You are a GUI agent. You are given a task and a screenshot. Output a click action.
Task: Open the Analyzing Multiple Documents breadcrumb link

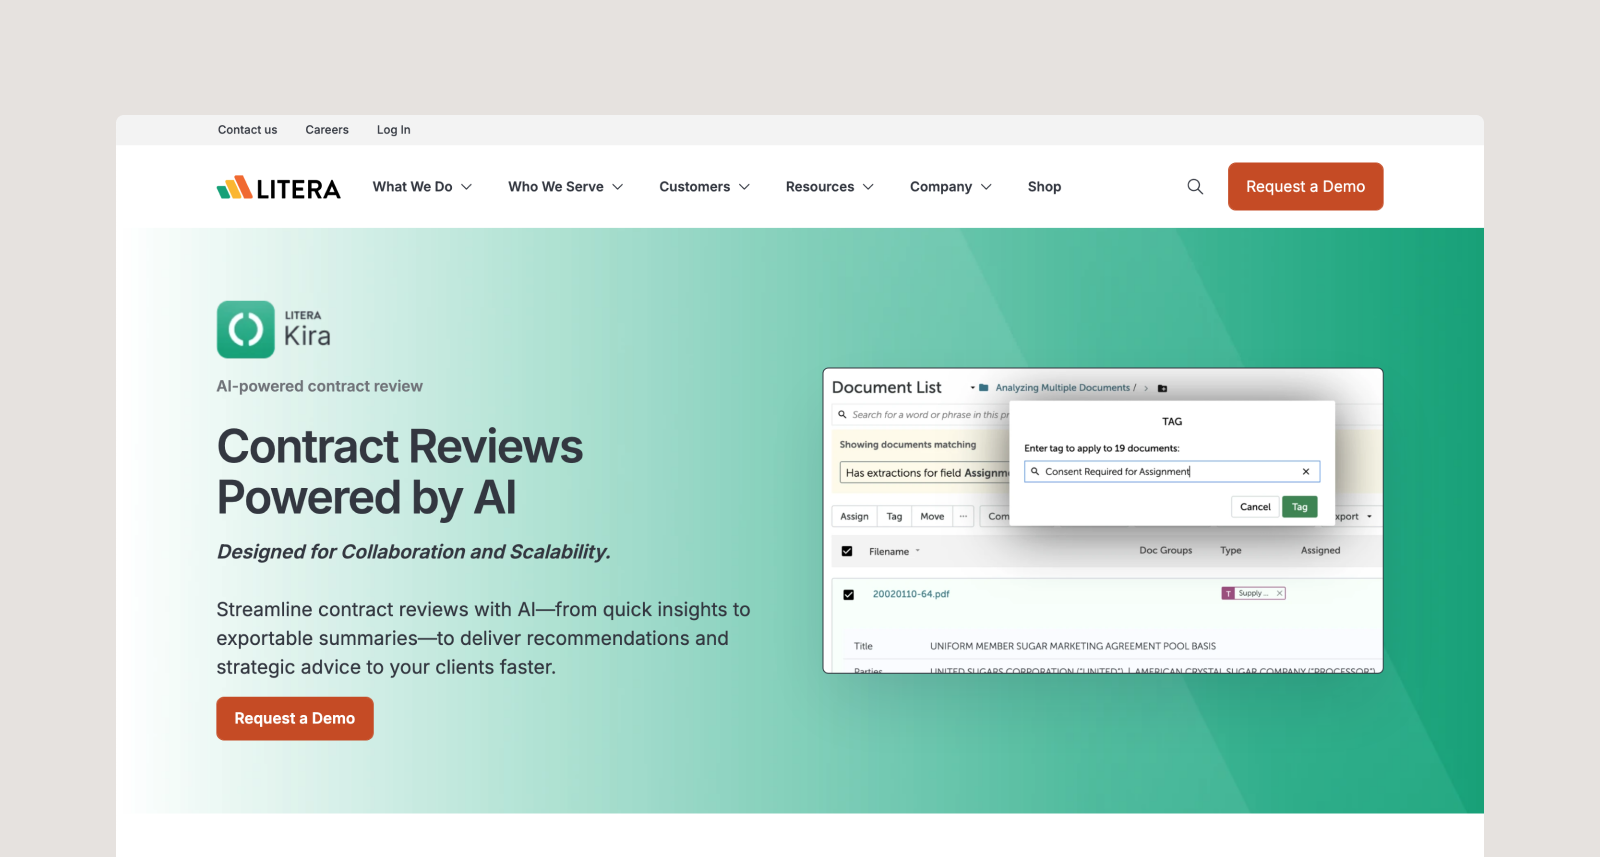pyautogui.click(x=1062, y=388)
